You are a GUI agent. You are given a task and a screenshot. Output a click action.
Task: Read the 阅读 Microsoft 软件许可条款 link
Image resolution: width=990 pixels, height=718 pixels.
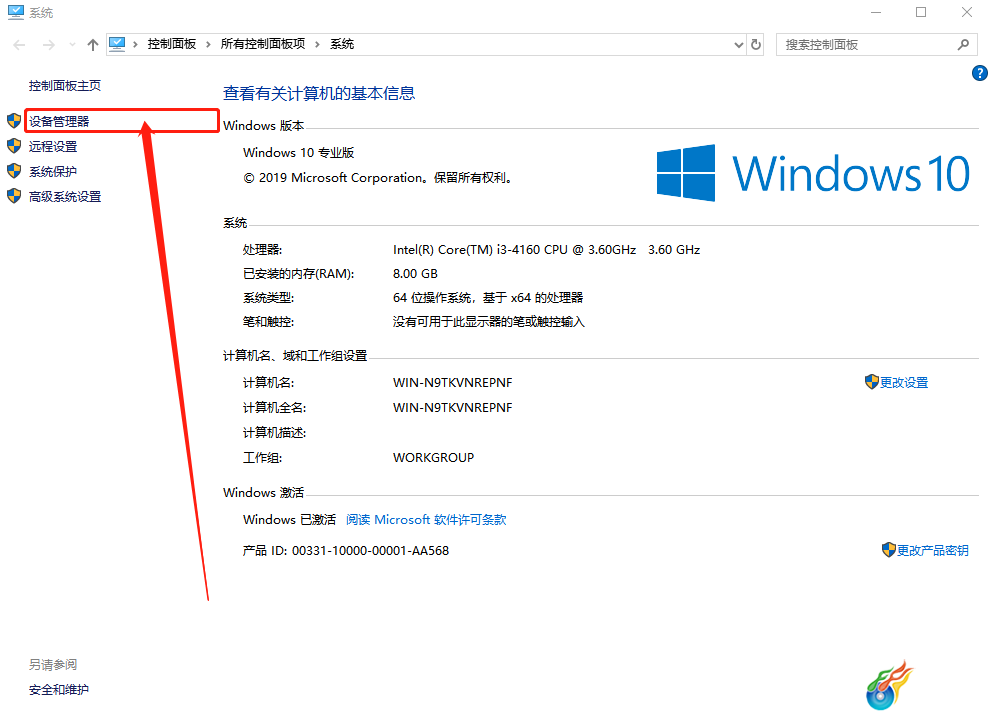tap(426, 520)
